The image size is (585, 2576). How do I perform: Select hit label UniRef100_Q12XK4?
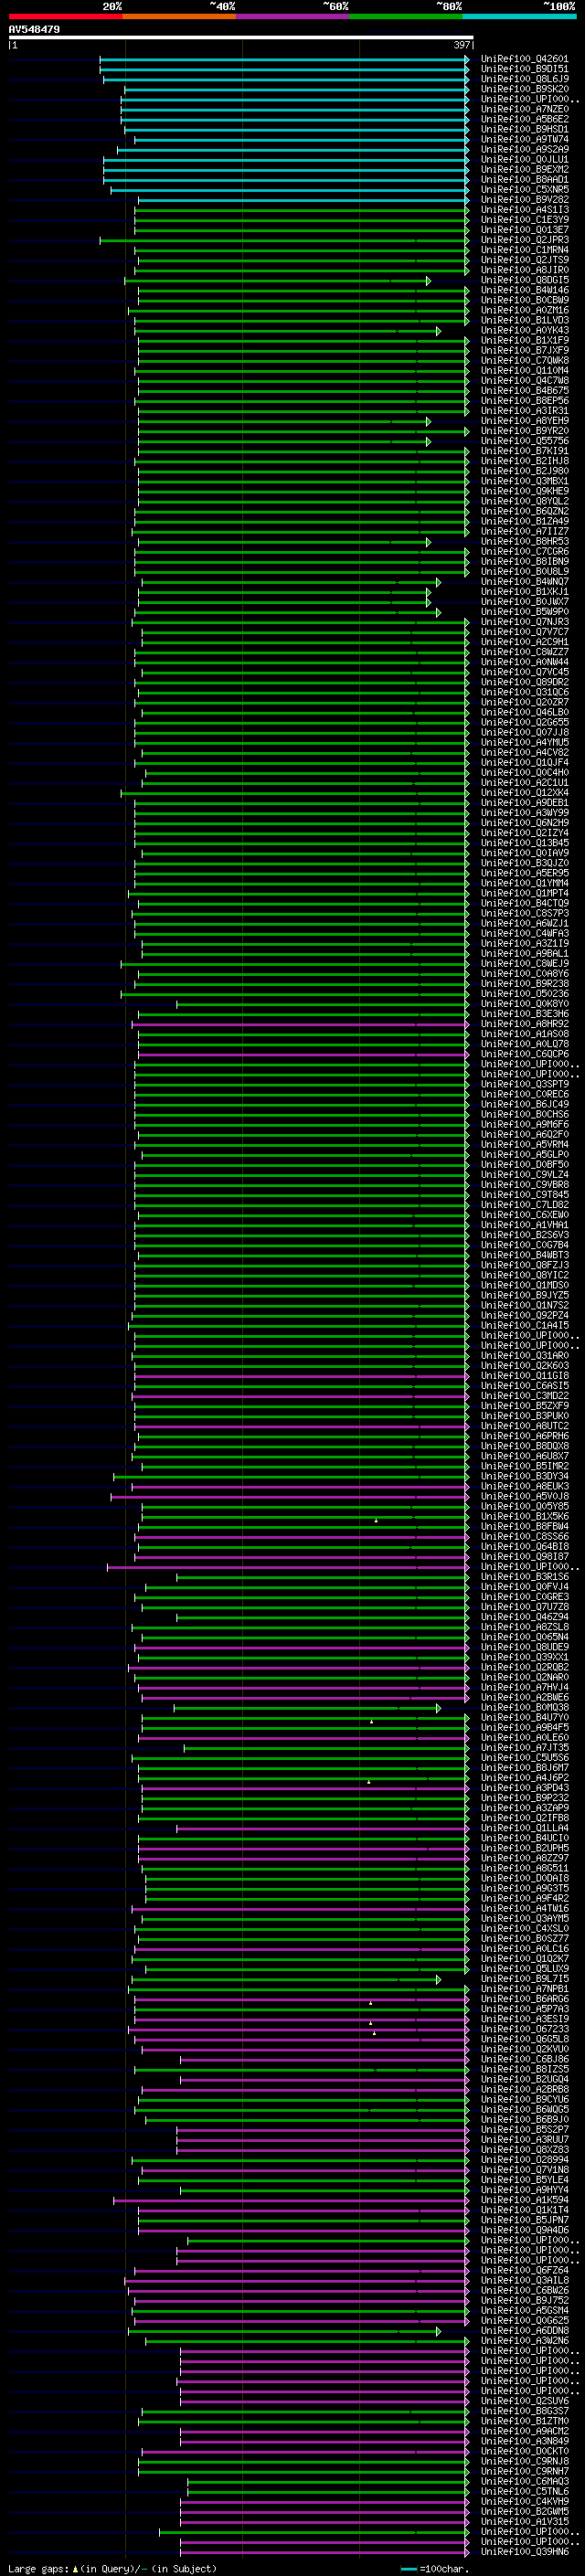525,792
